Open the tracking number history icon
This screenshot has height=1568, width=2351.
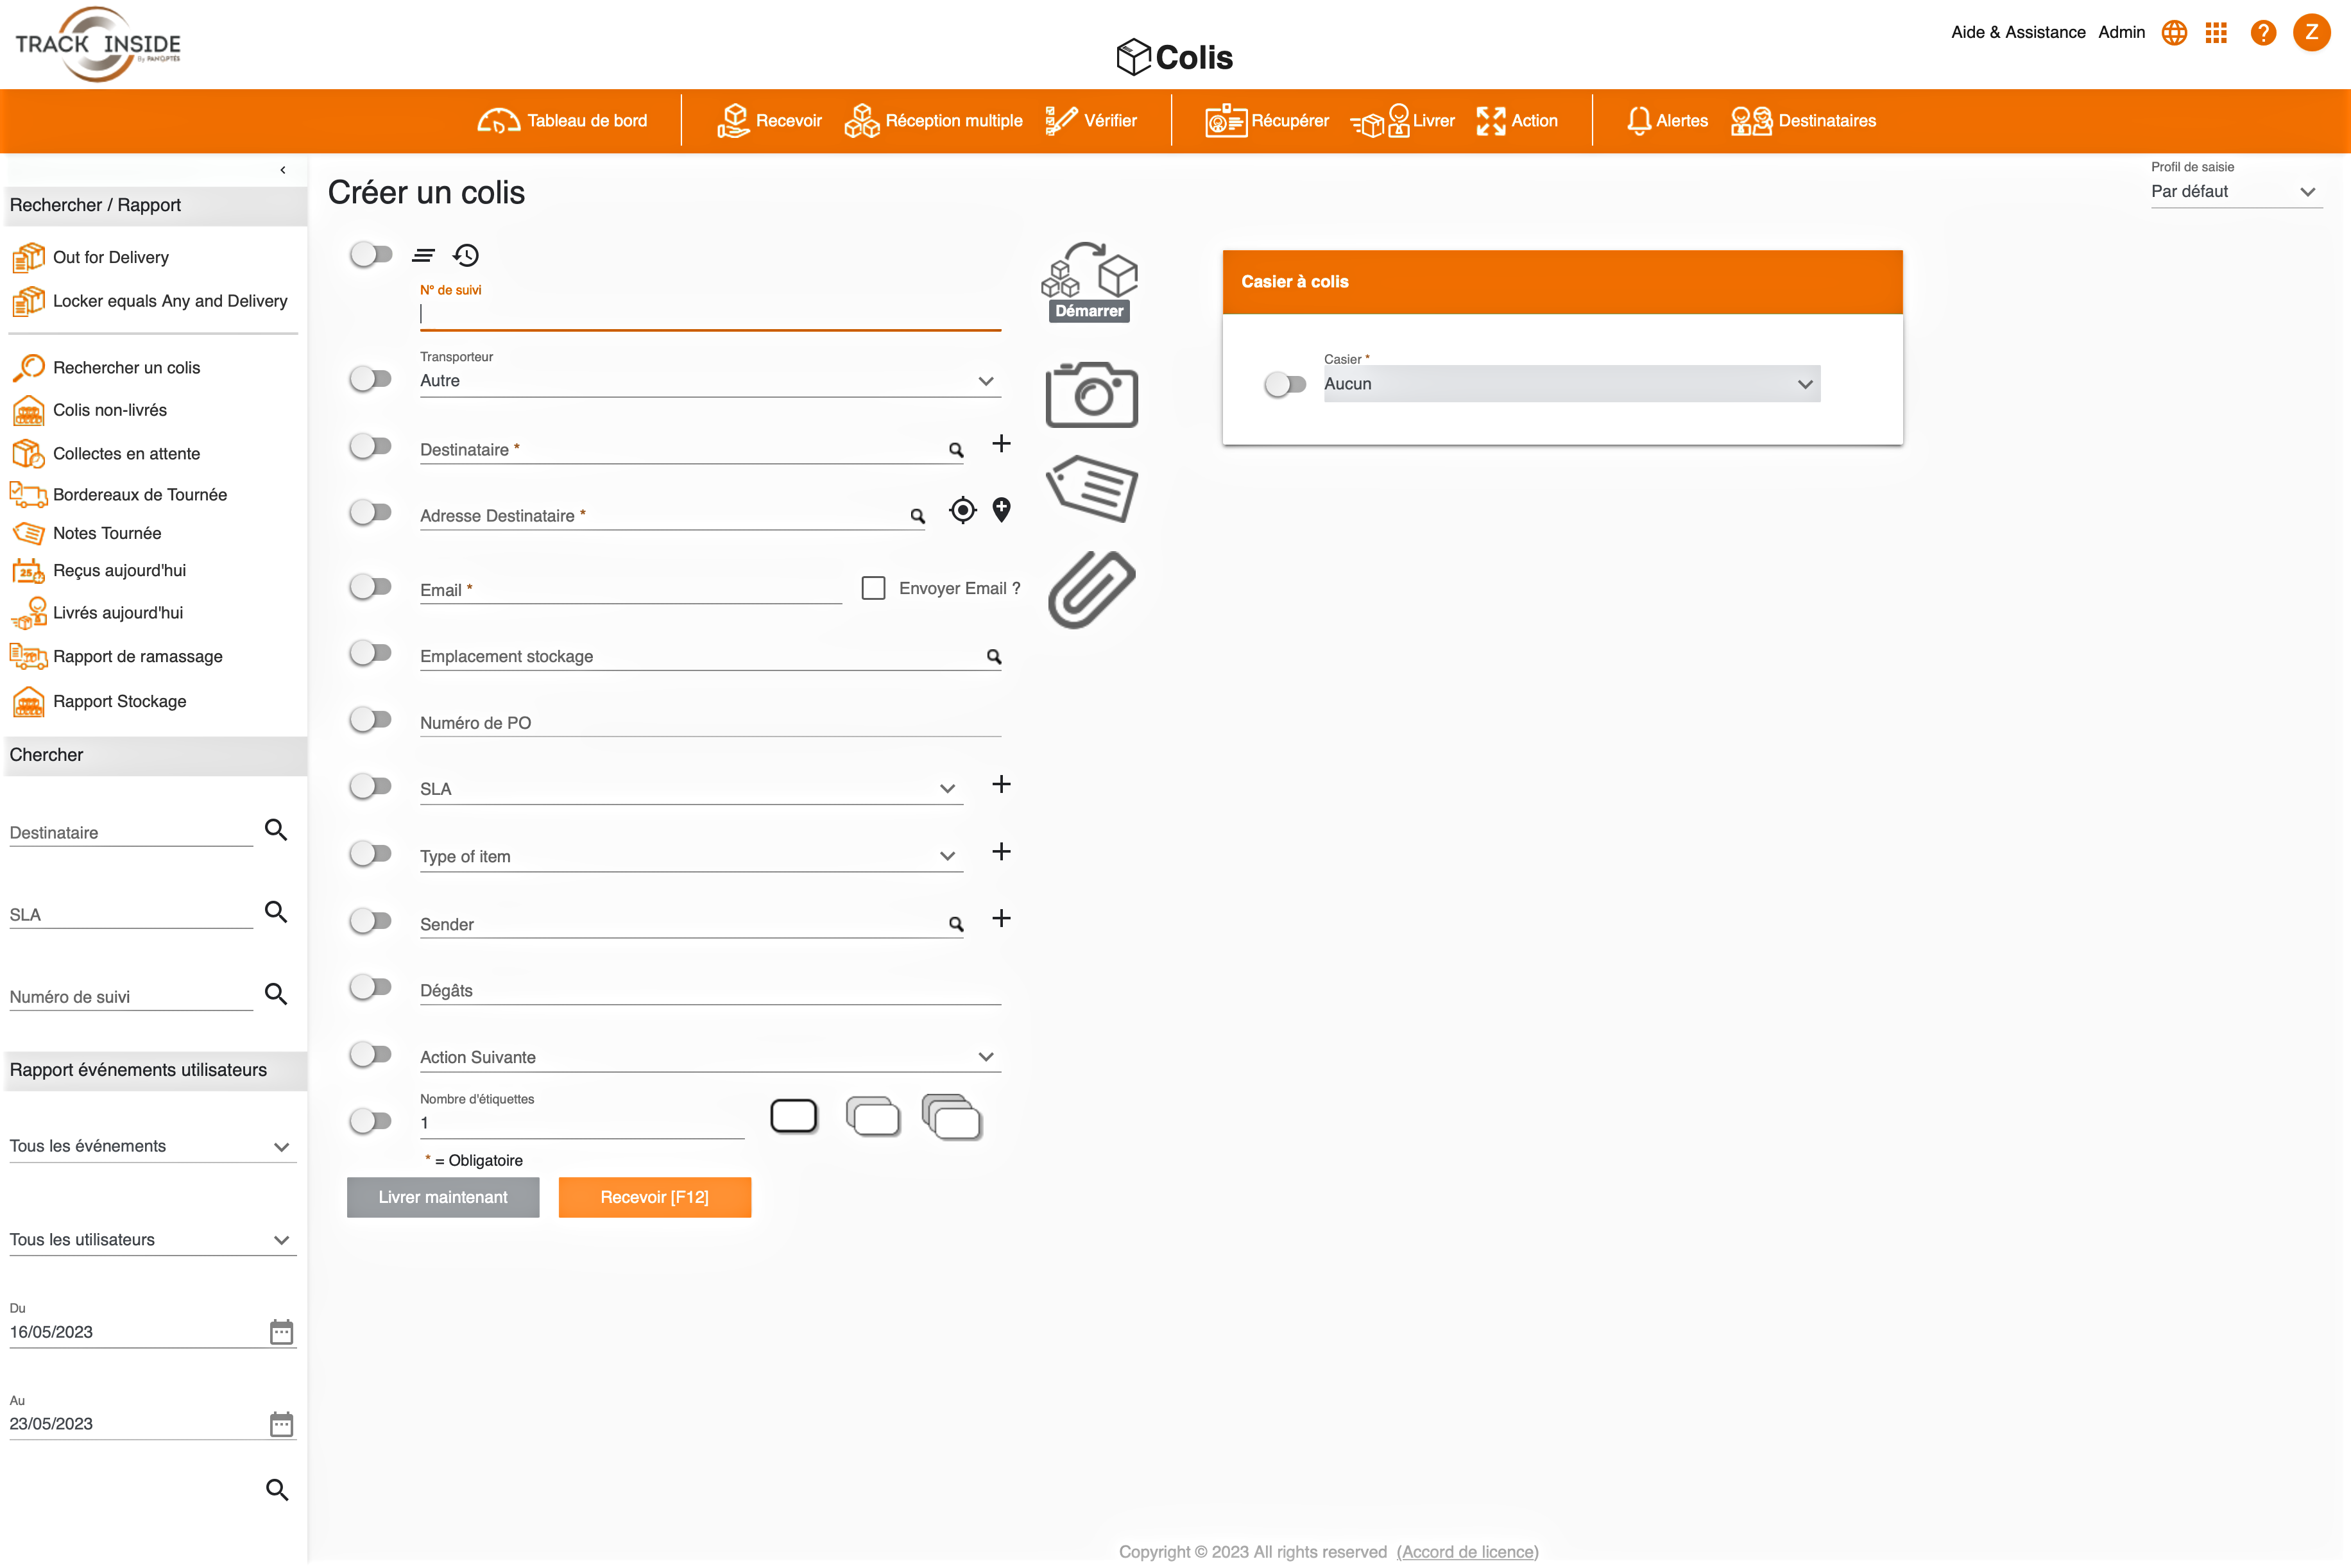tap(466, 255)
